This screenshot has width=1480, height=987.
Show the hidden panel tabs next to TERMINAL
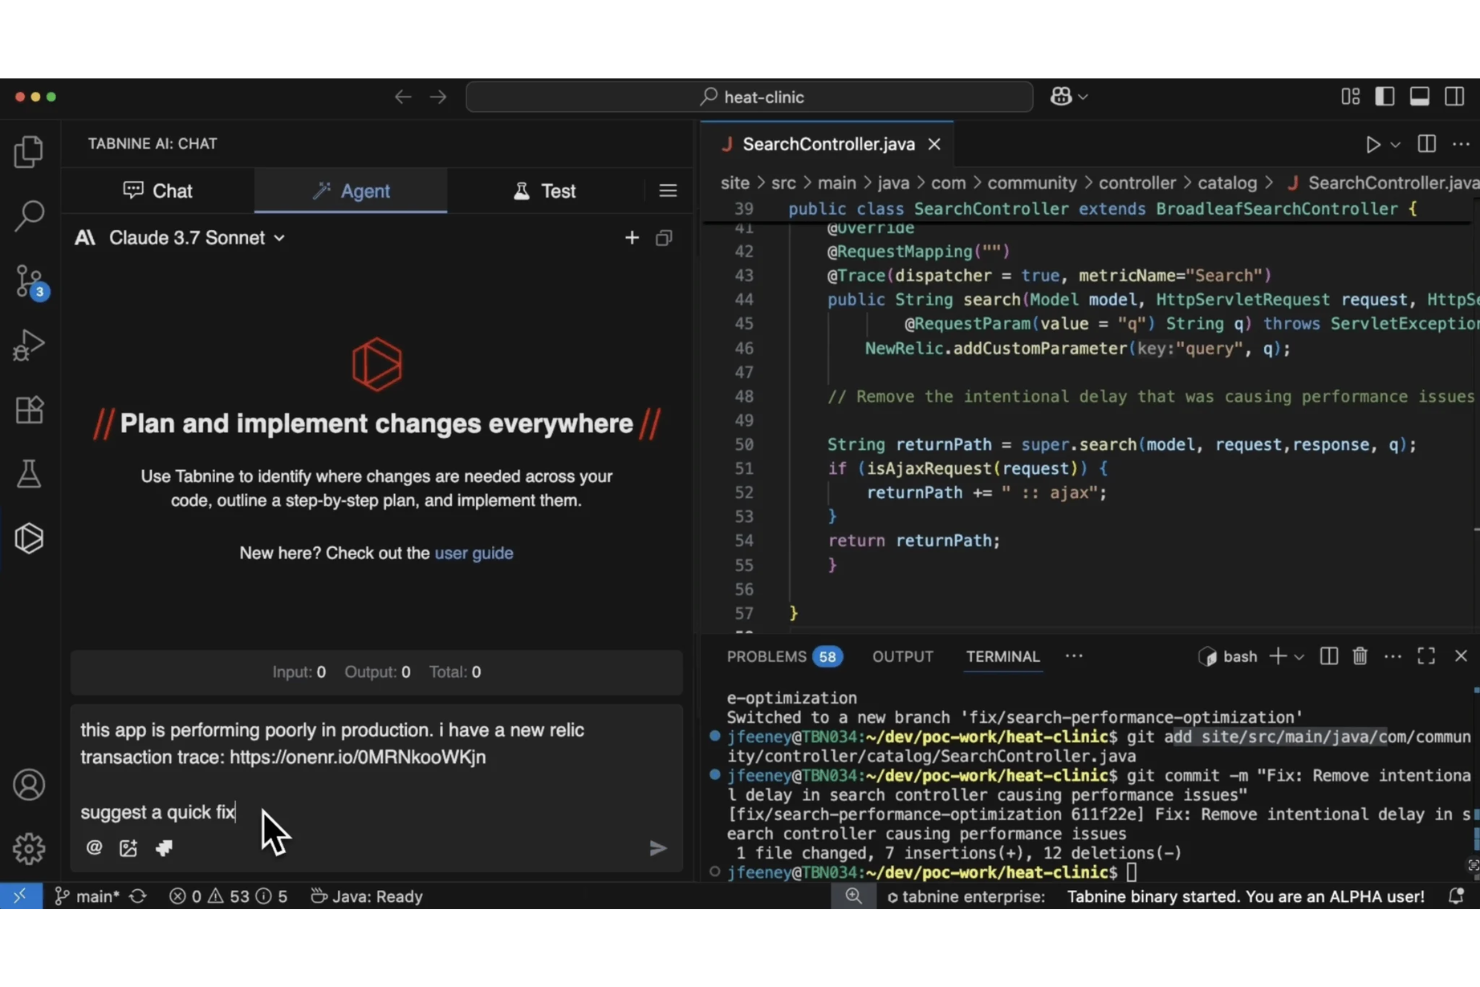1074,656
